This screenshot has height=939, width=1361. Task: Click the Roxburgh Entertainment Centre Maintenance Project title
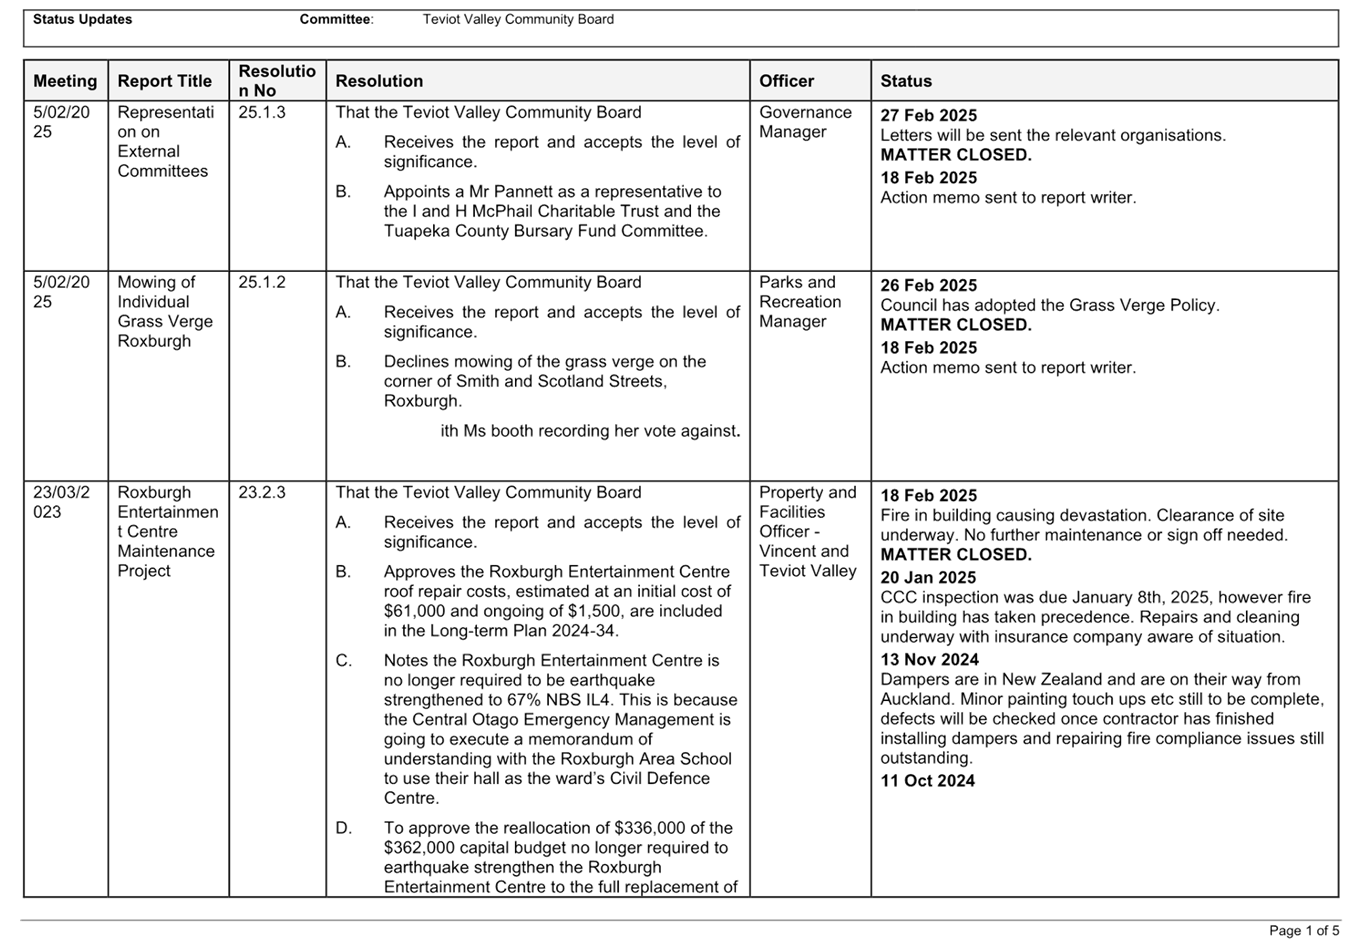[166, 531]
